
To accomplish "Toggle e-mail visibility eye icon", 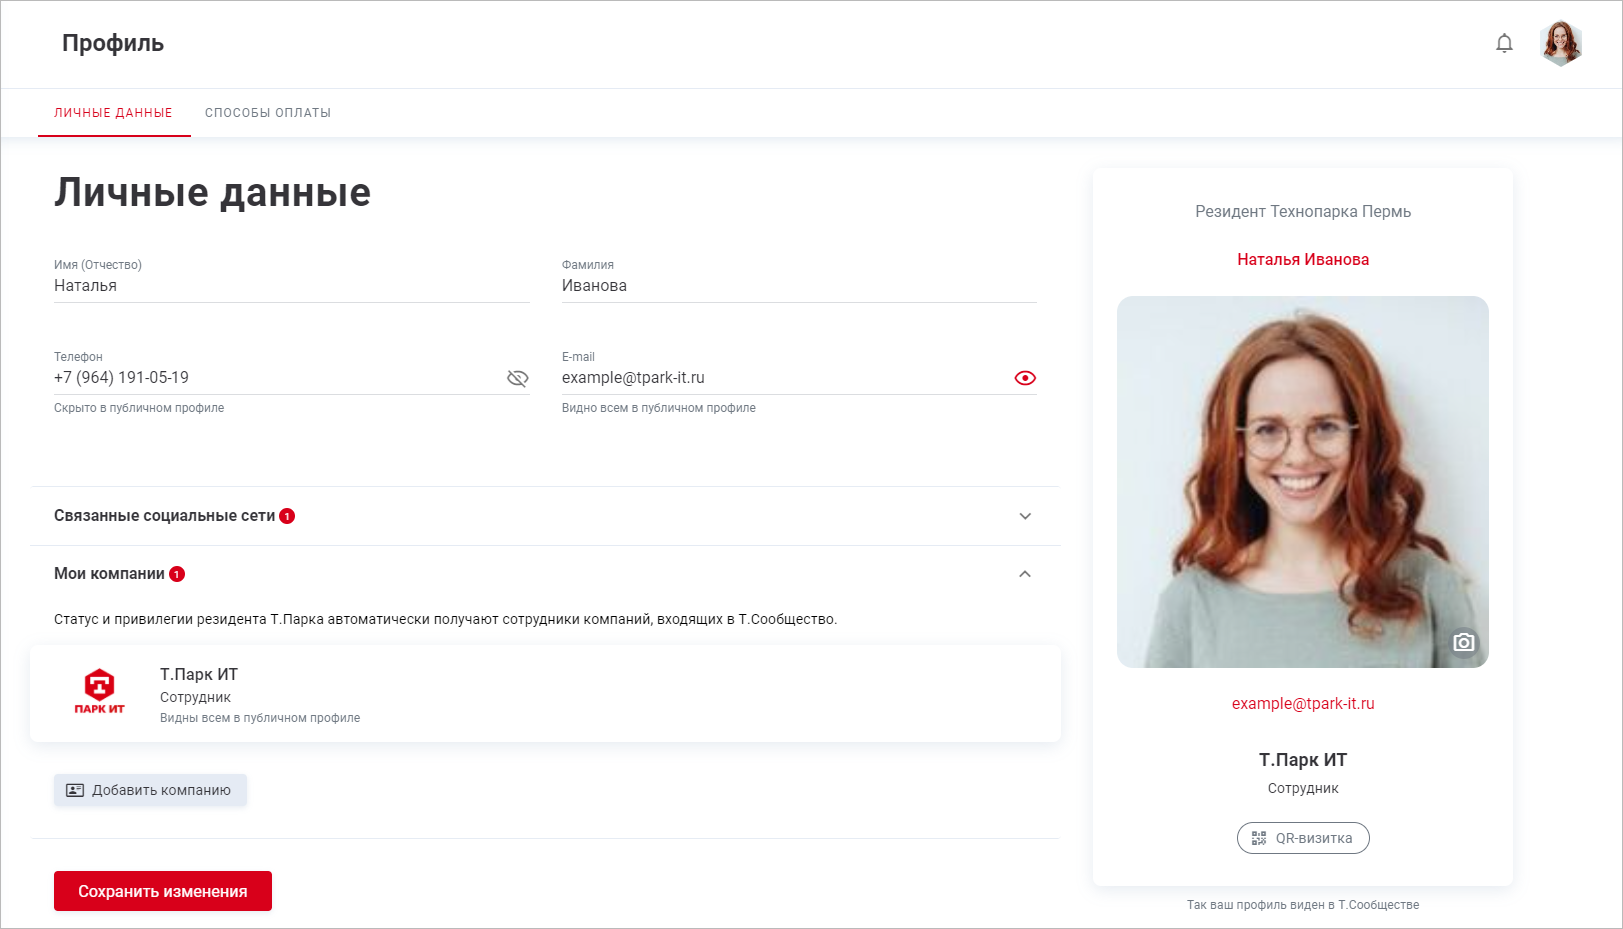I will (x=1024, y=378).
